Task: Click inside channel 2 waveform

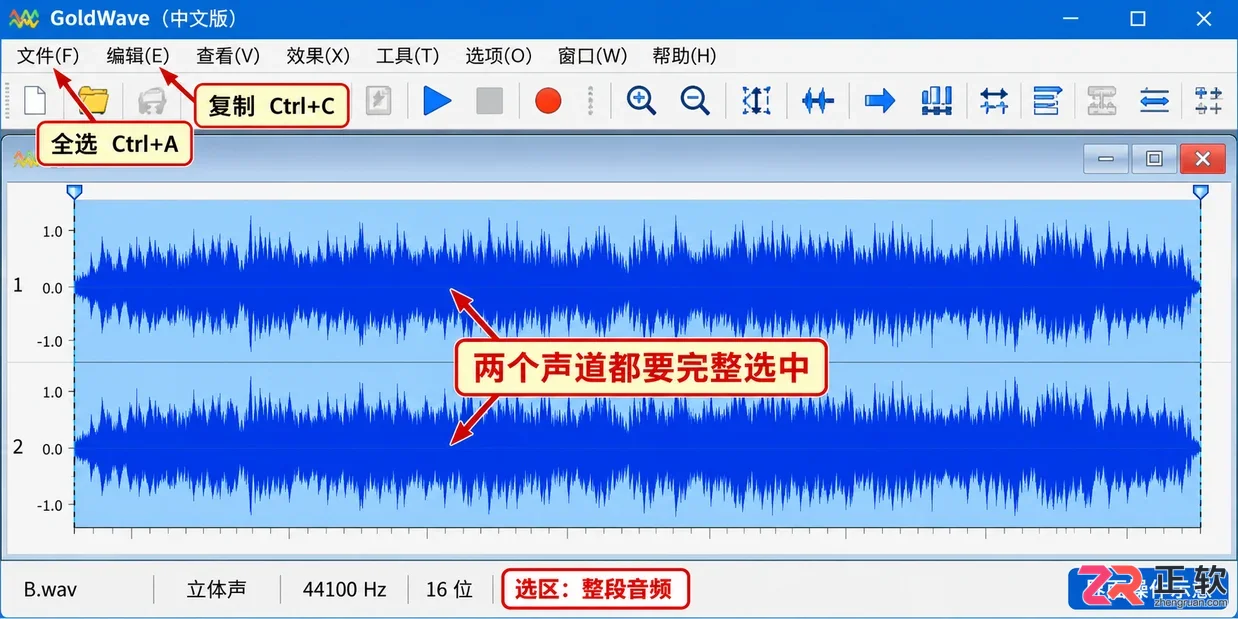Action: pos(637,445)
